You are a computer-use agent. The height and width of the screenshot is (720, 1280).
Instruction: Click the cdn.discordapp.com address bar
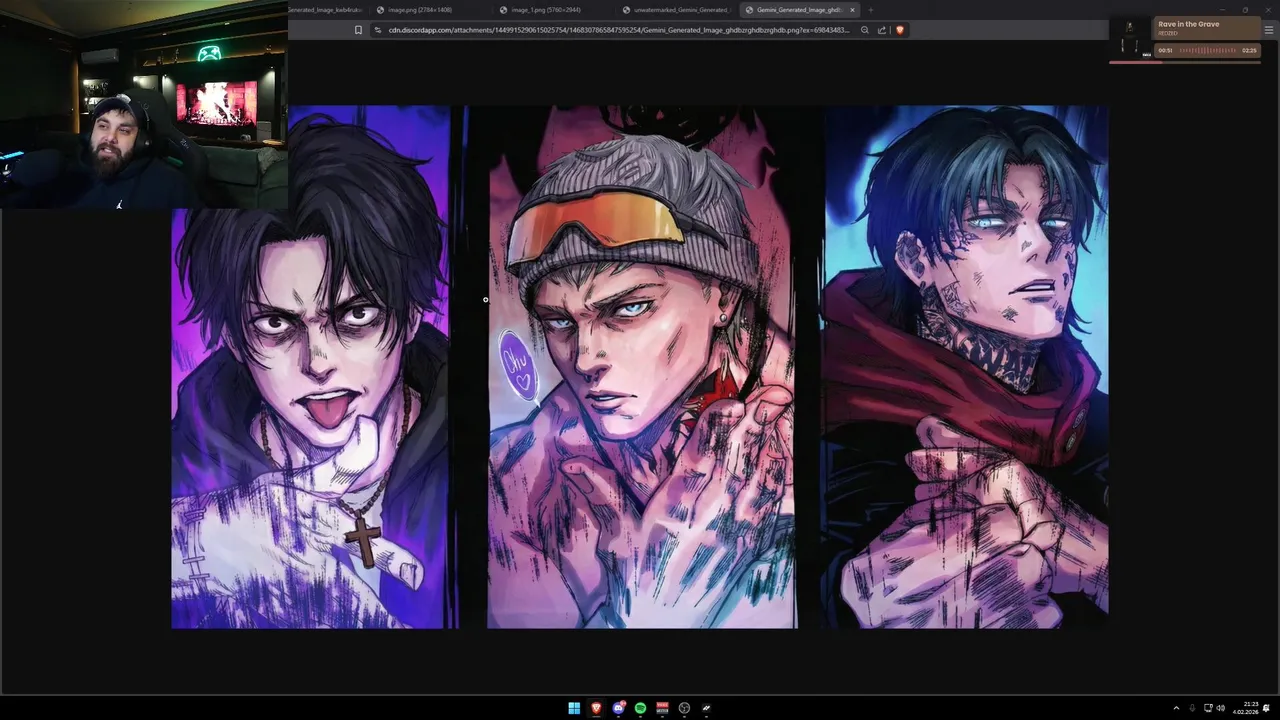pos(618,30)
